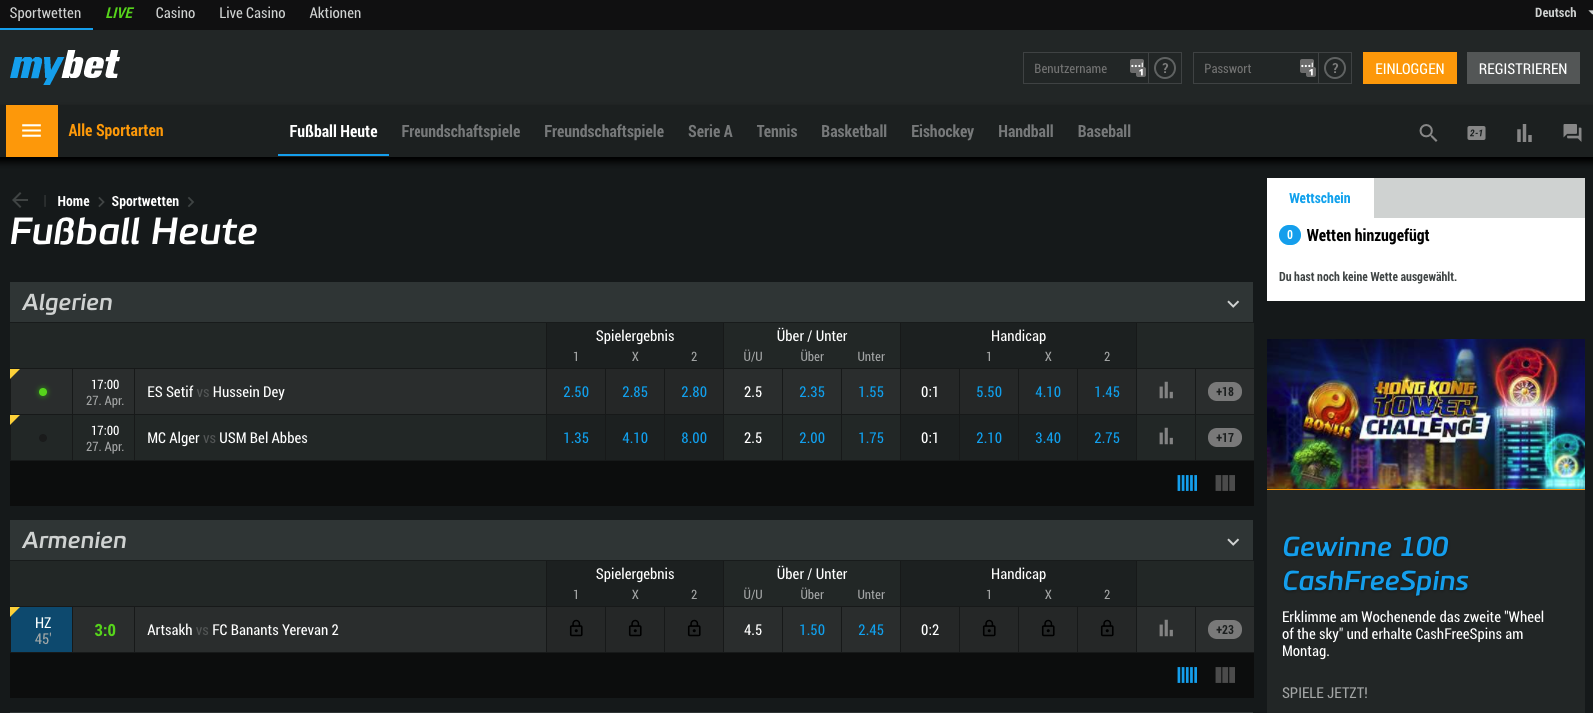The height and width of the screenshot is (713, 1593).
Task: Open the statistics bar chart icon in header
Action: 1524,133
